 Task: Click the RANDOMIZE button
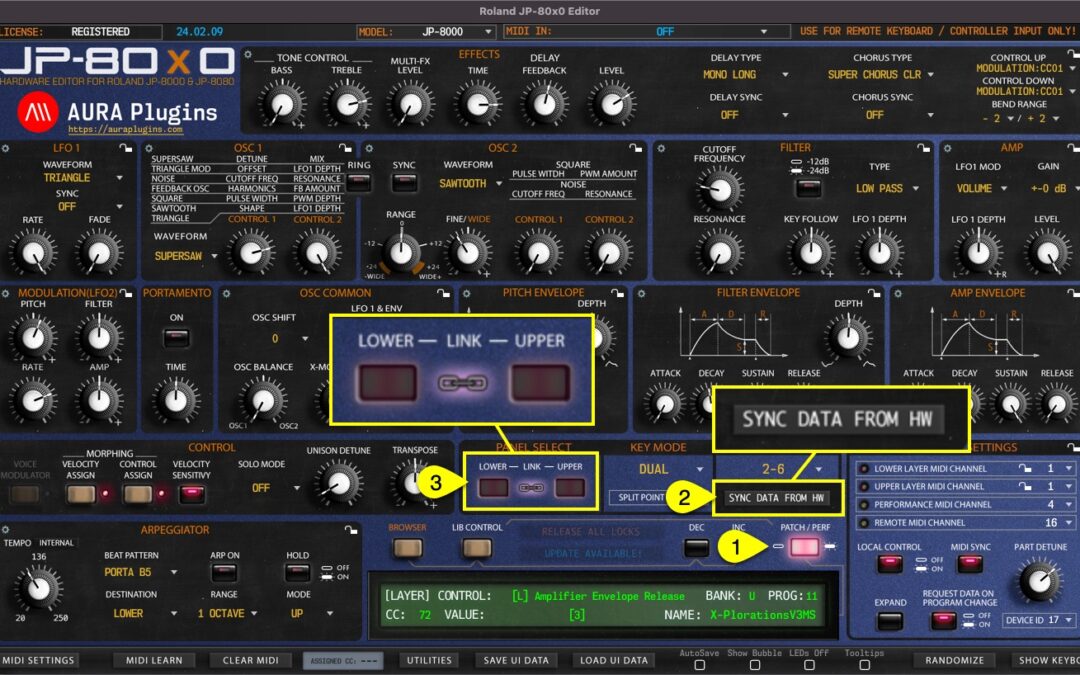tap(956, 660)
